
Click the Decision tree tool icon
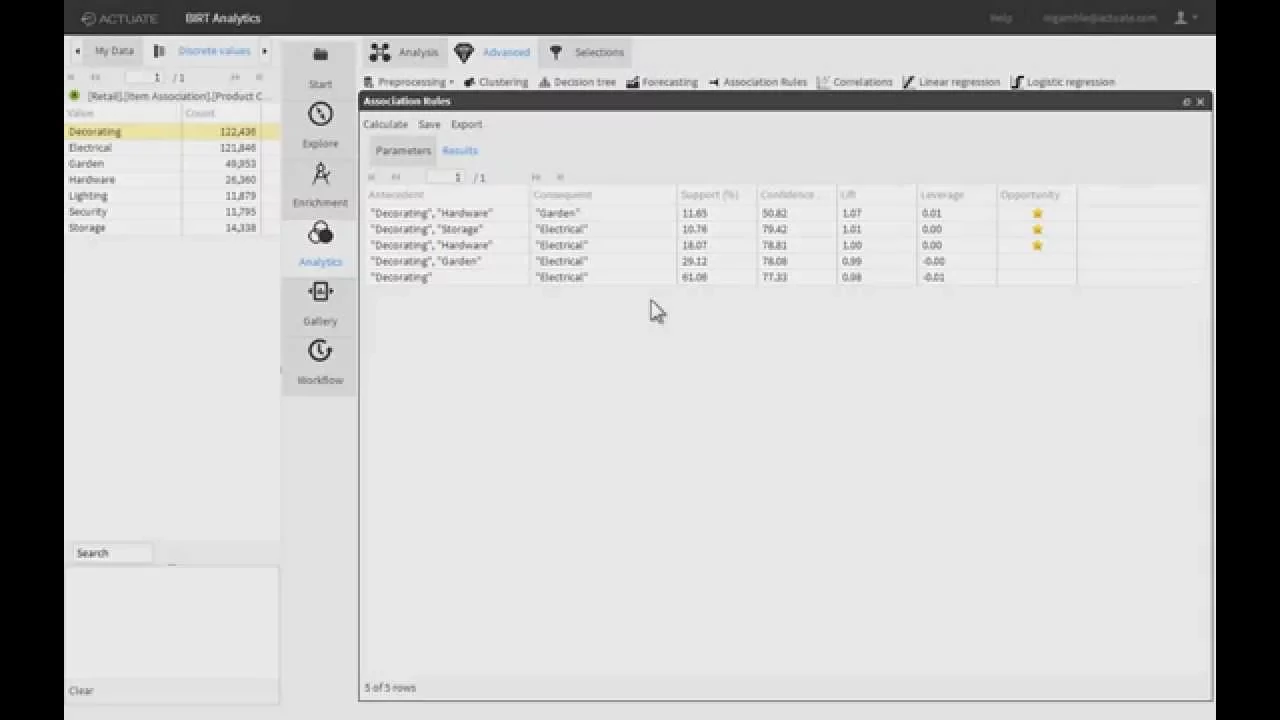click(544, 82)
